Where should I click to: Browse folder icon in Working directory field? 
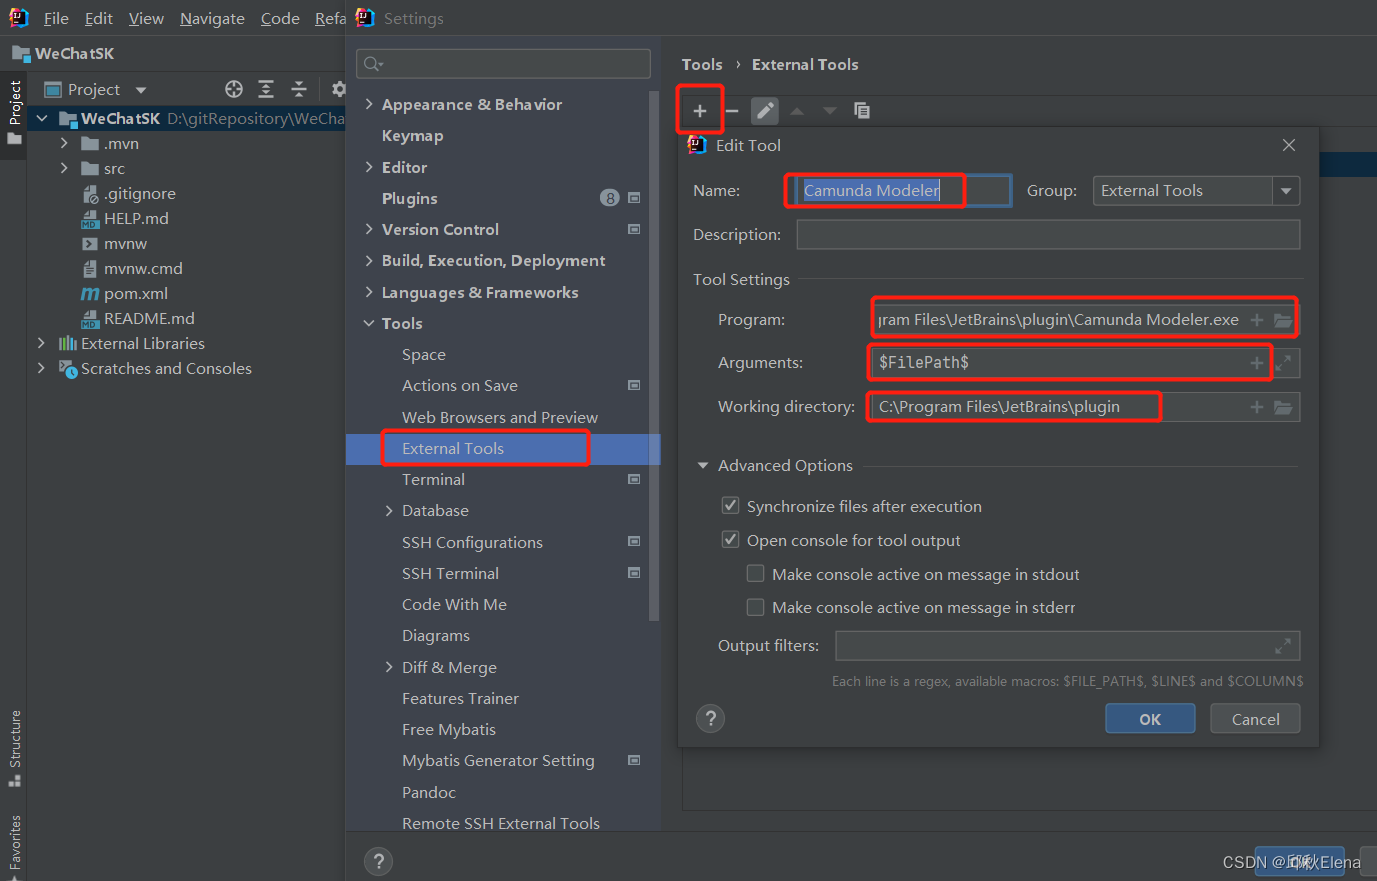click(x=1283, y=407)
